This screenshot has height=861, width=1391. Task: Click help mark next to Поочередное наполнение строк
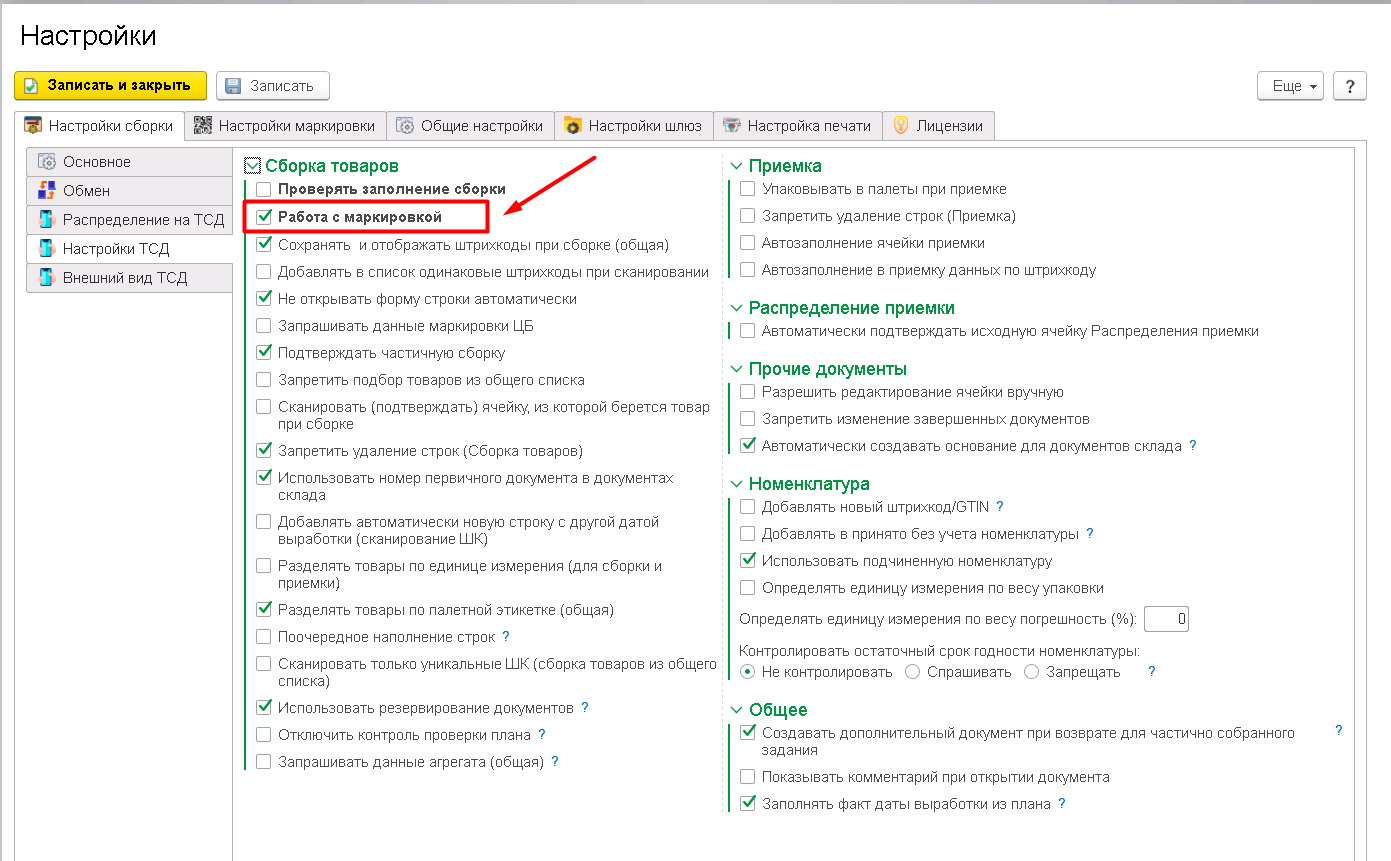coord(506,636)
